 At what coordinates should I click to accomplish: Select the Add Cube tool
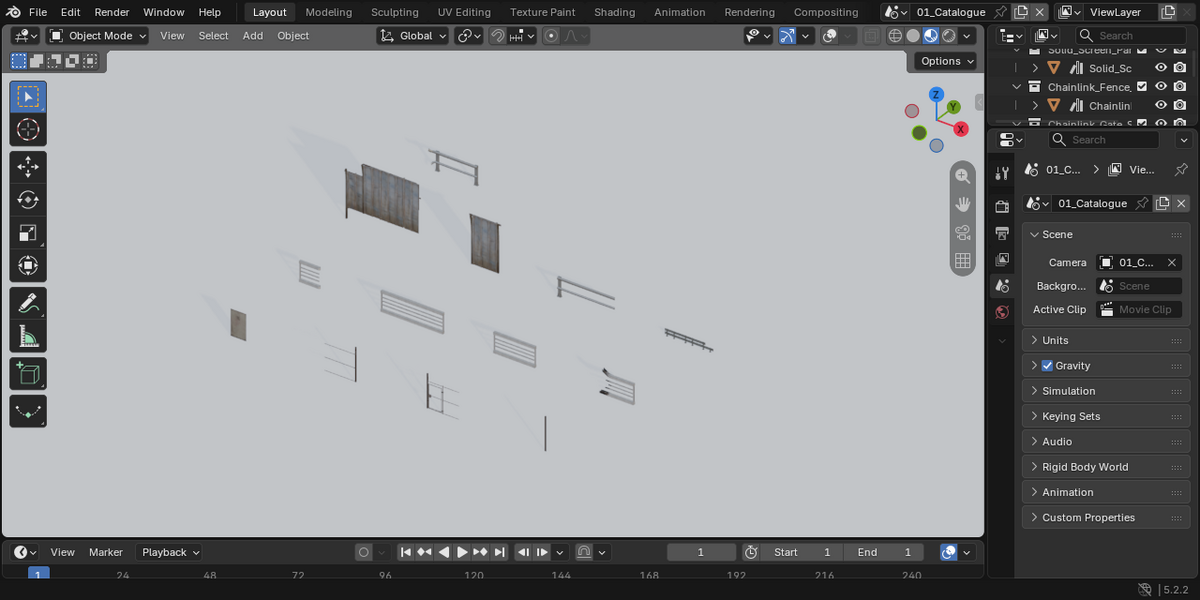(x=28, y=374)
